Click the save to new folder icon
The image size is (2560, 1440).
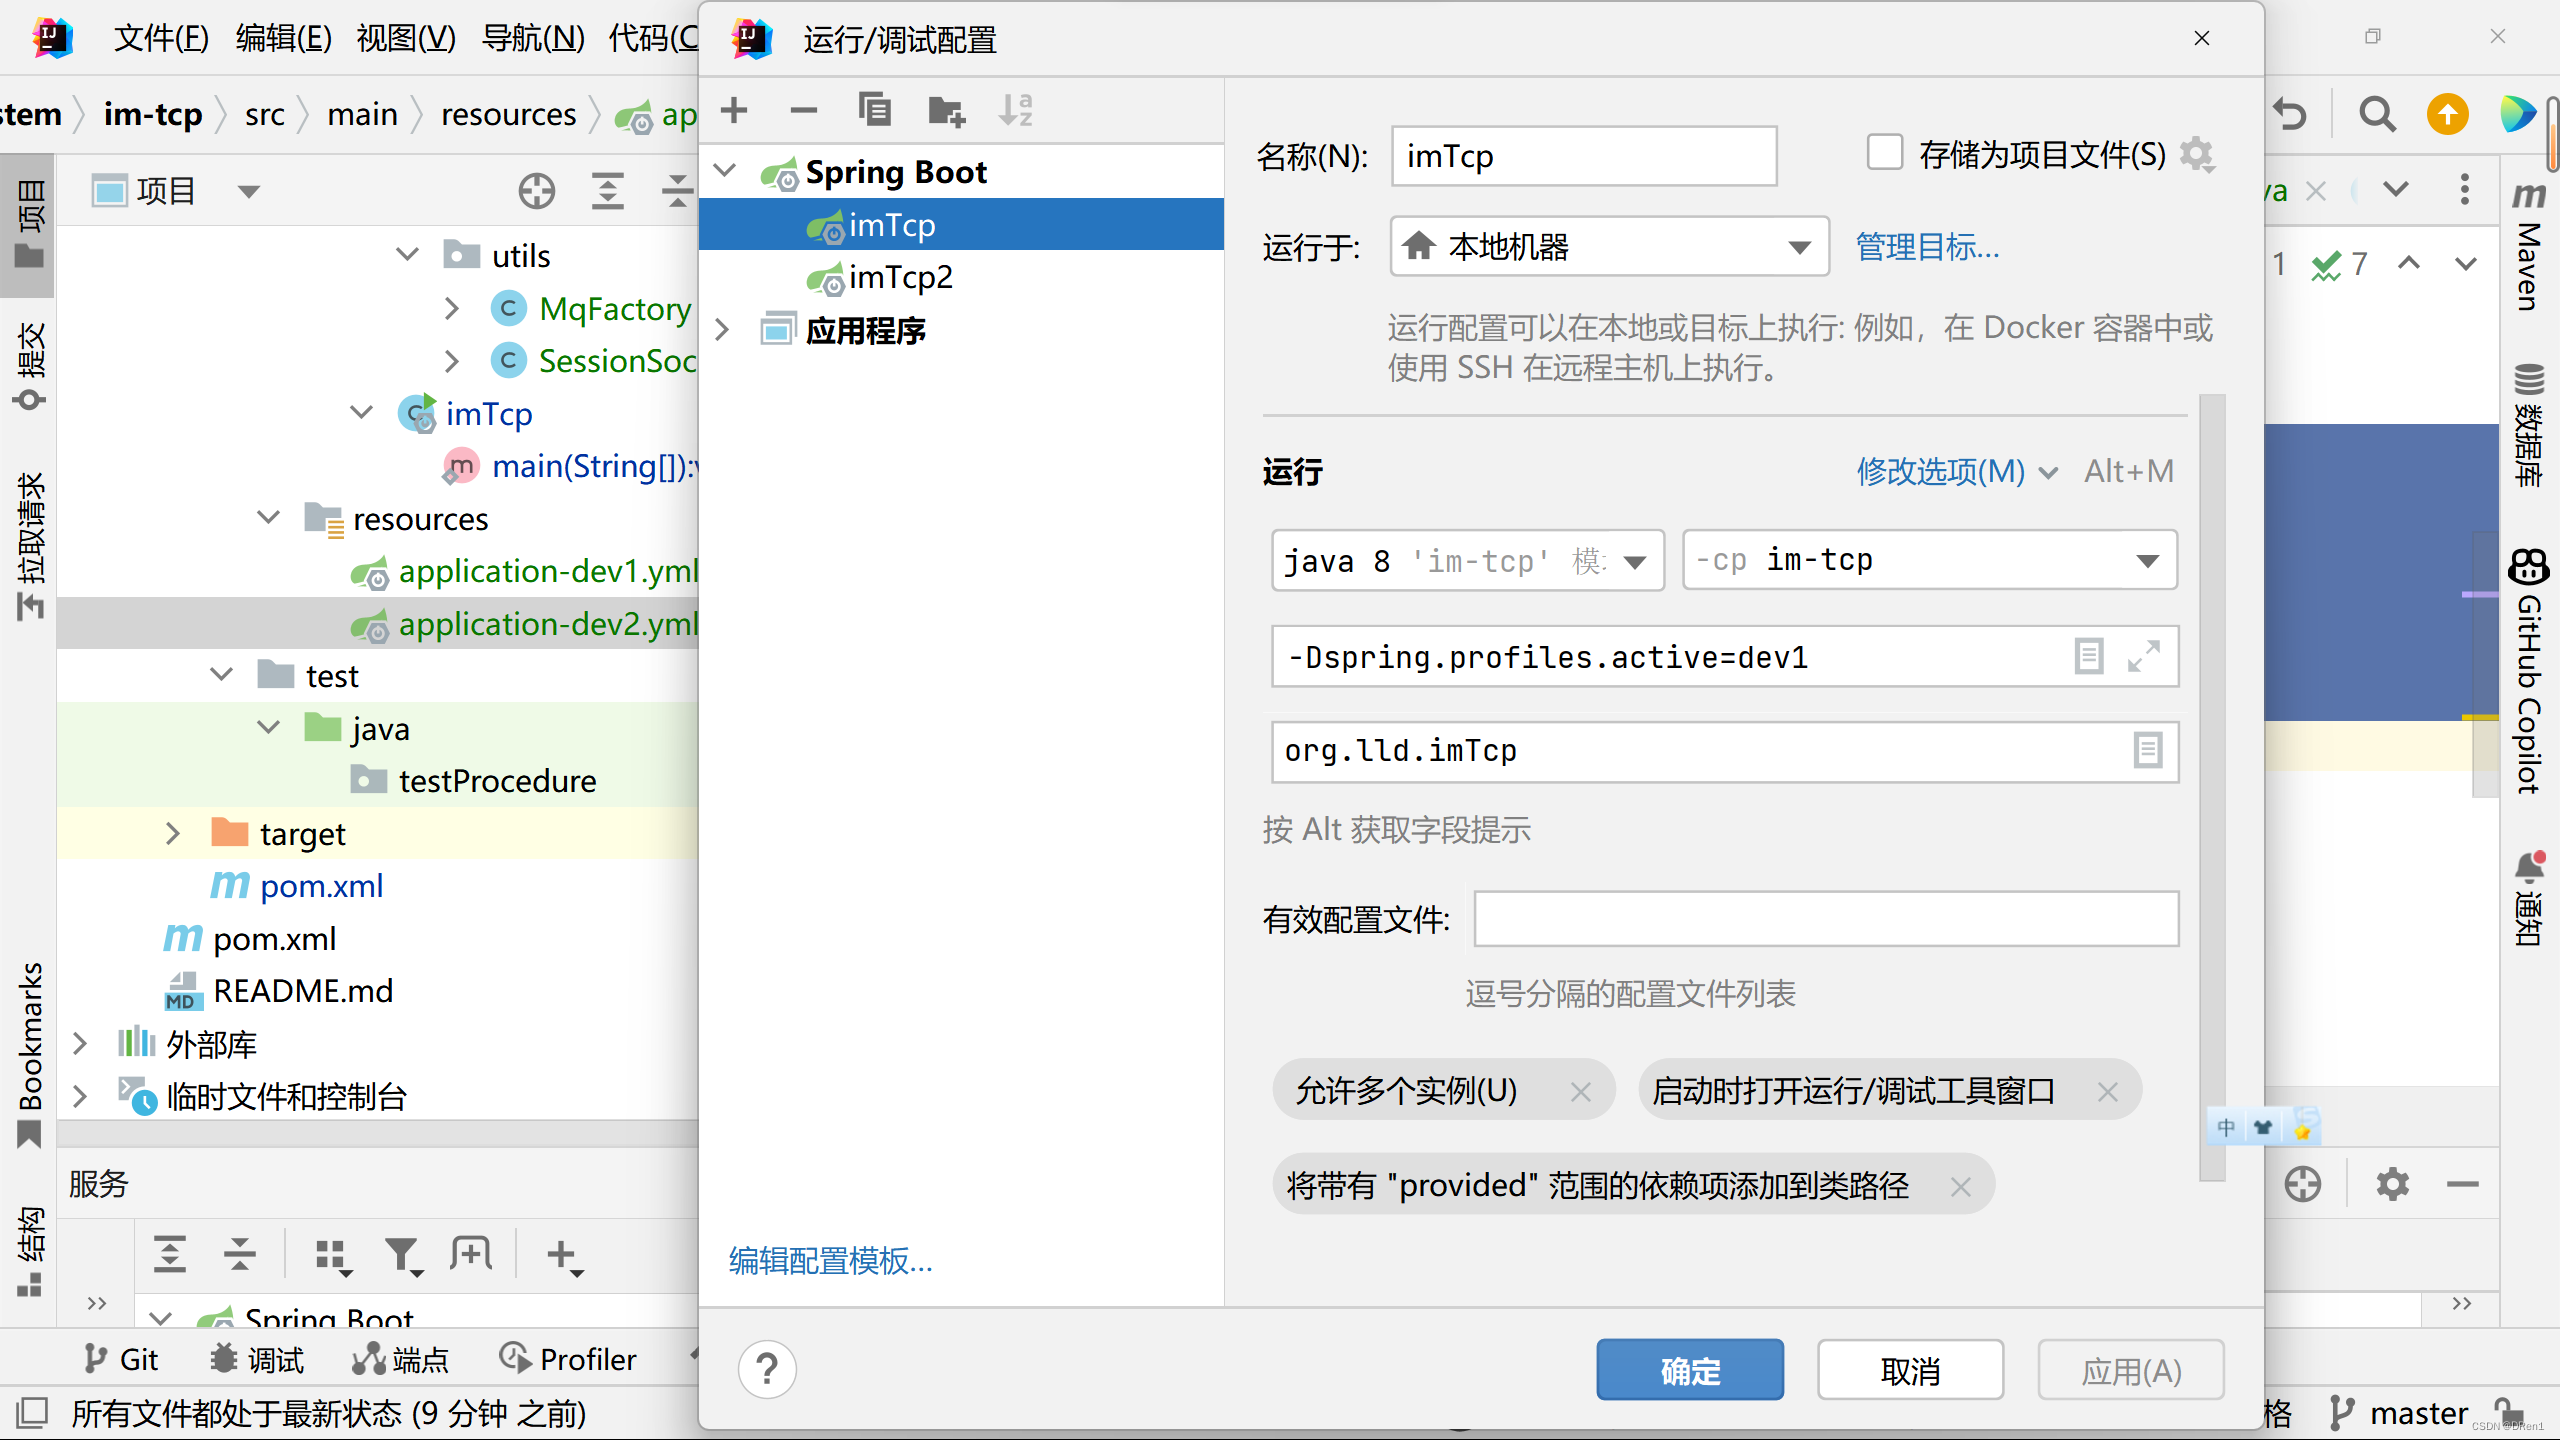coord(945,110)
